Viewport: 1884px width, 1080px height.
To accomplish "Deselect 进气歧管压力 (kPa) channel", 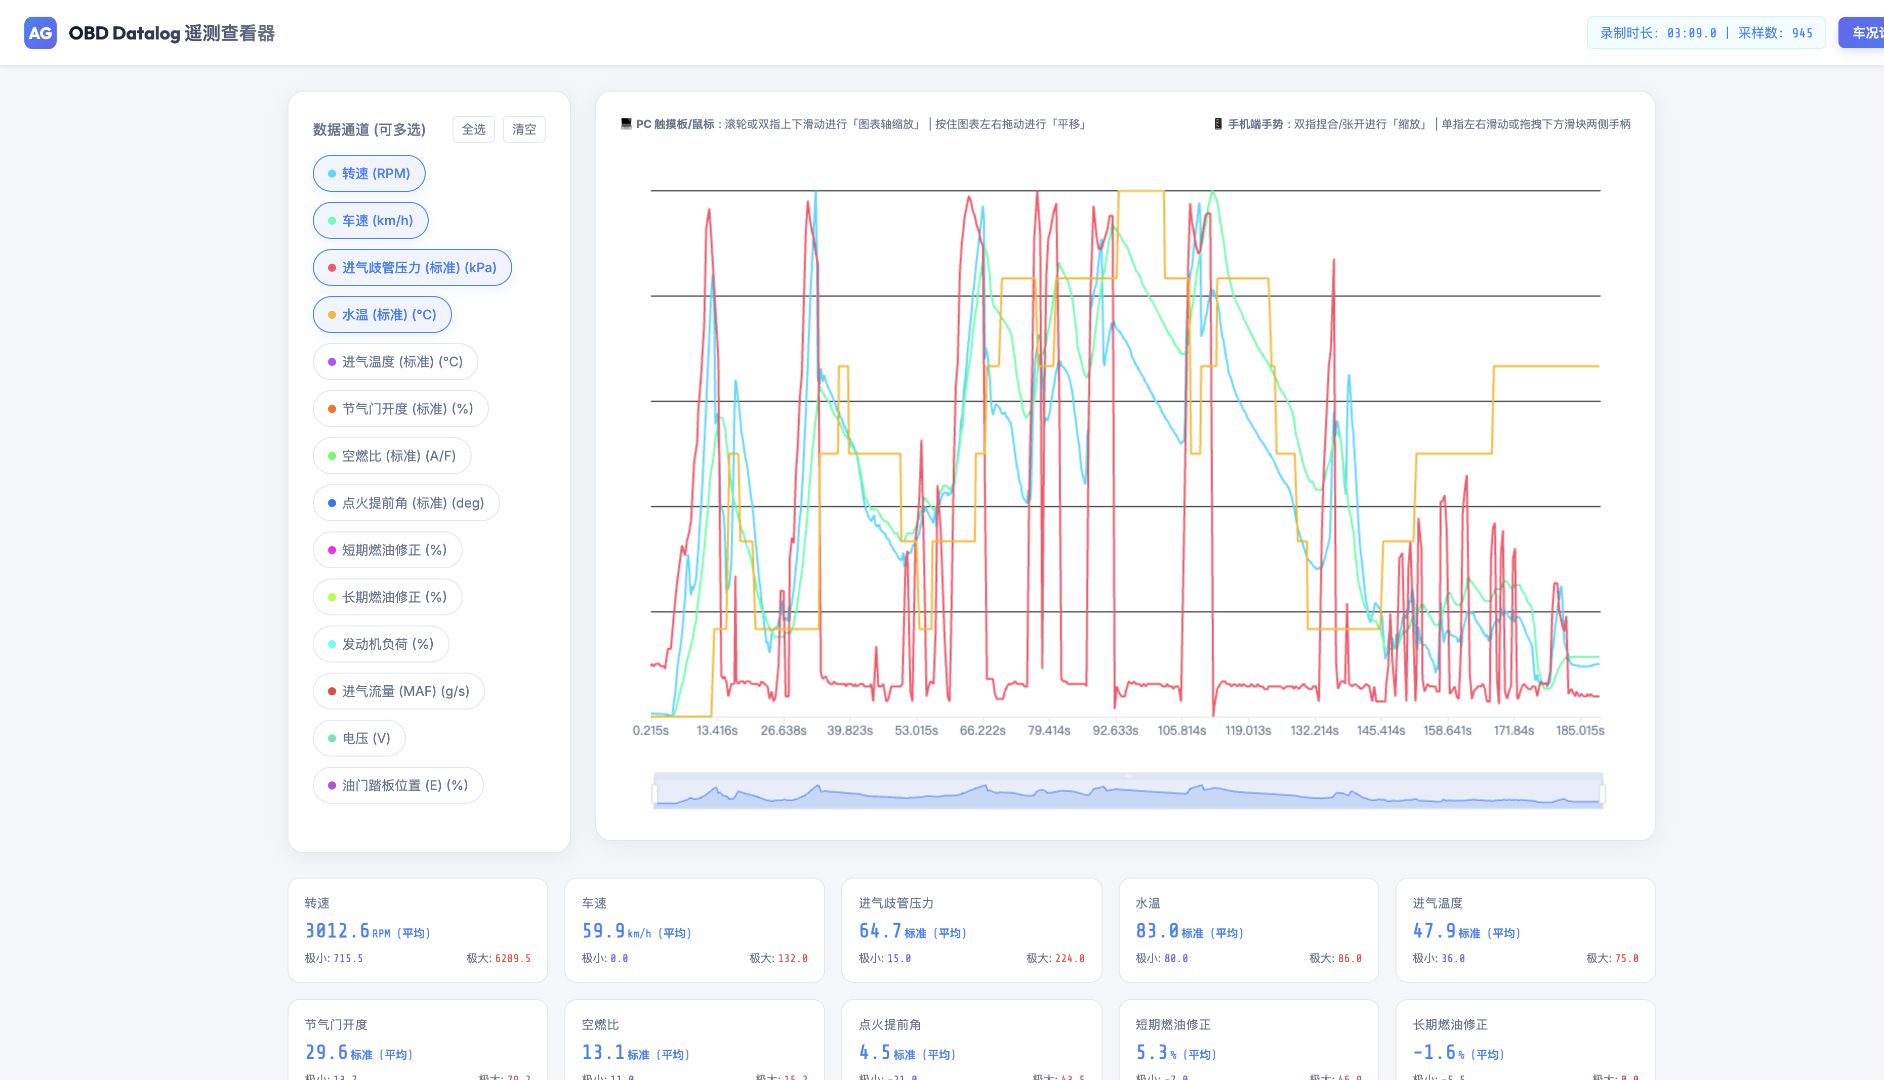I will coord(412,268).
